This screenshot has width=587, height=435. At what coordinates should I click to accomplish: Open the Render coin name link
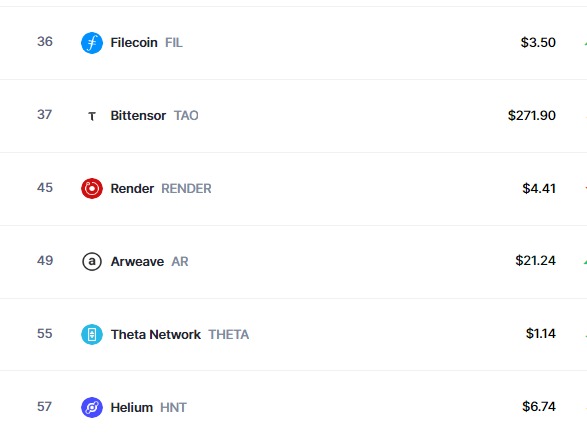tap(132, 189)
